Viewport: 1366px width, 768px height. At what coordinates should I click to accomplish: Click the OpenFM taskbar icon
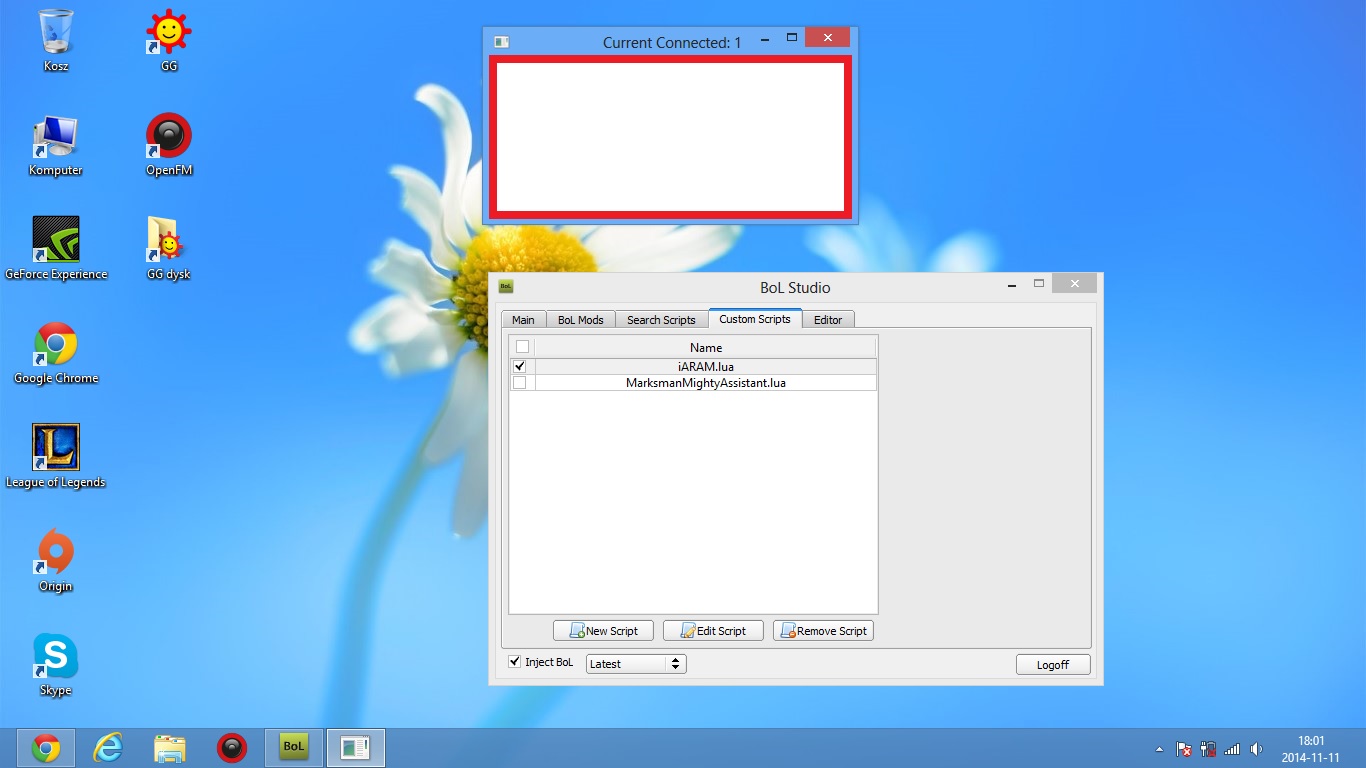pos(232,748)
